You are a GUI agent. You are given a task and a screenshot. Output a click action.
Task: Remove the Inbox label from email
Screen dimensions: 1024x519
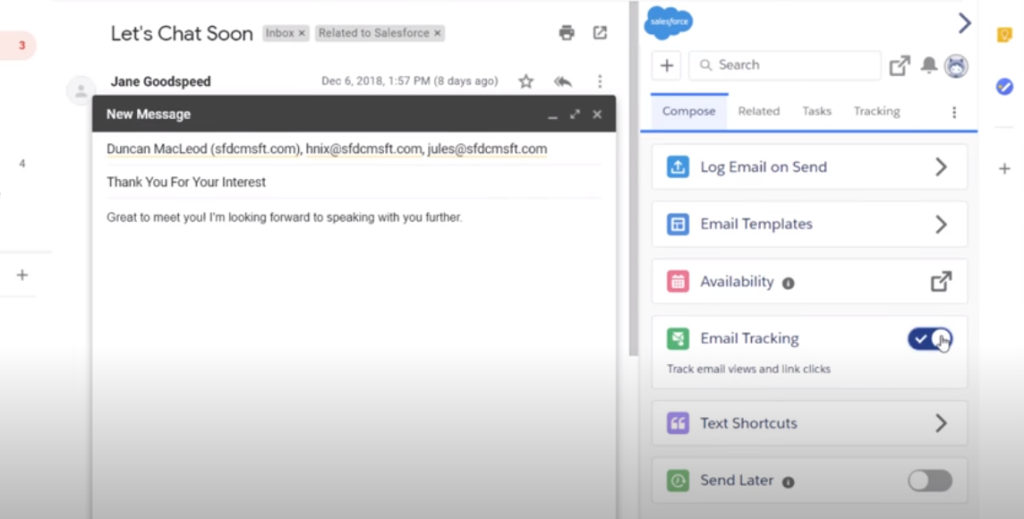pos(302,33)
